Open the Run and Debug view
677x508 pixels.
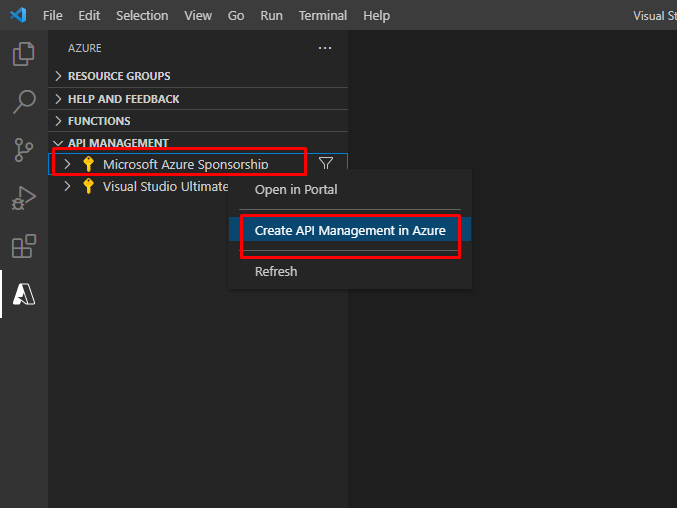pyautogui.click(x=24, y=198)
